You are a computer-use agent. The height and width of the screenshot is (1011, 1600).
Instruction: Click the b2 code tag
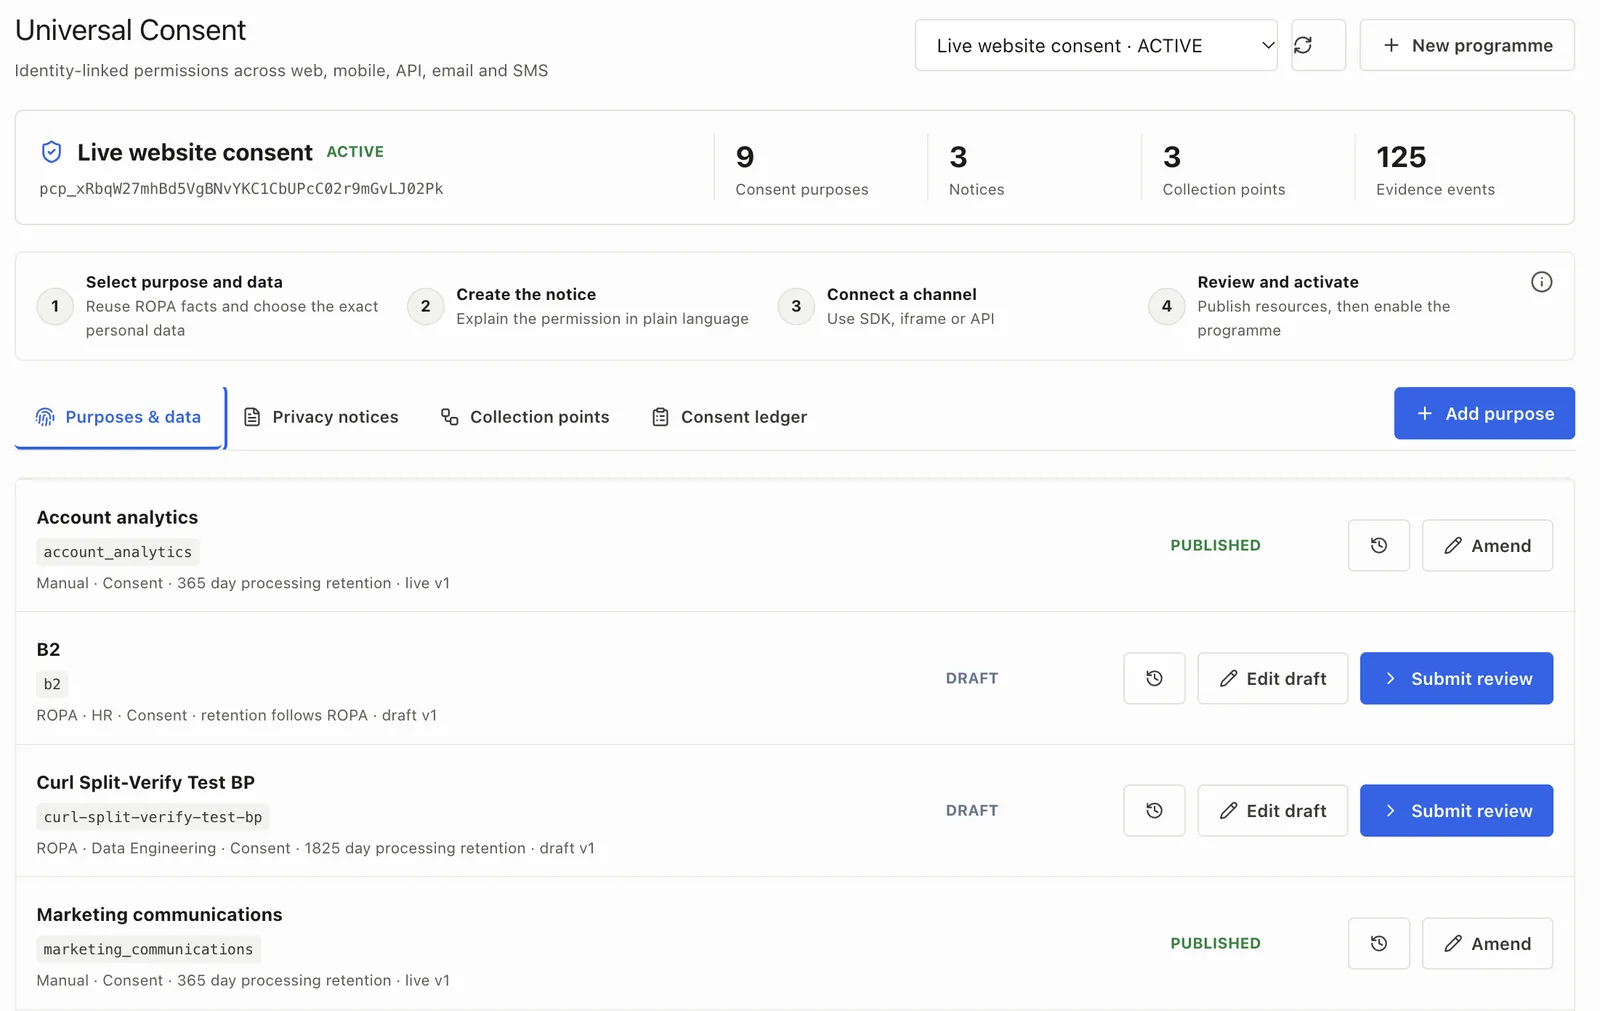[52, 684]
